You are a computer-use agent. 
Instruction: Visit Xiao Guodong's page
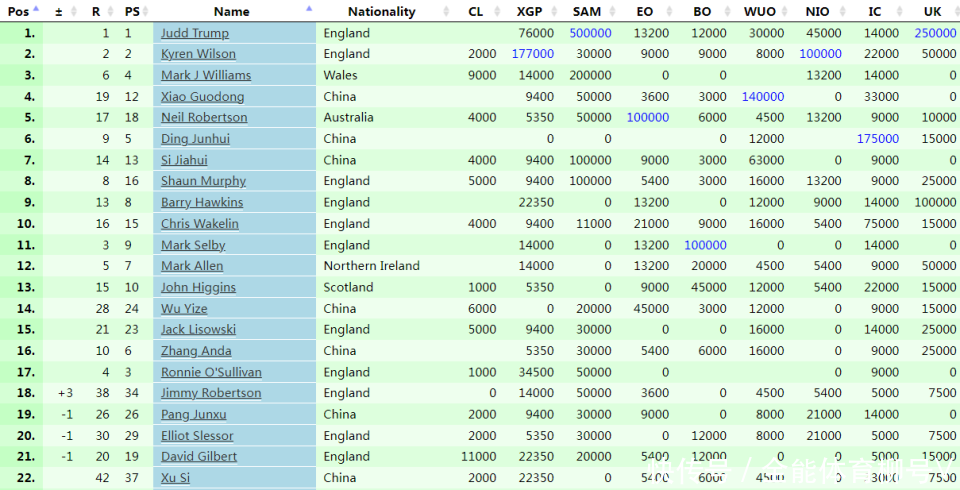202,96
